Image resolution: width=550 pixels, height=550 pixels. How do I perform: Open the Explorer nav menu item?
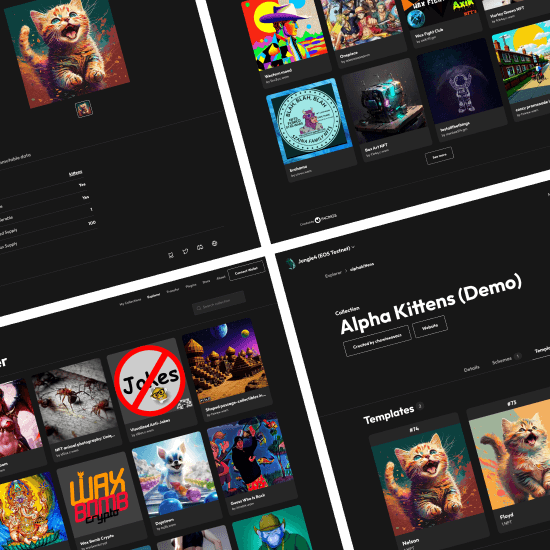154,295
